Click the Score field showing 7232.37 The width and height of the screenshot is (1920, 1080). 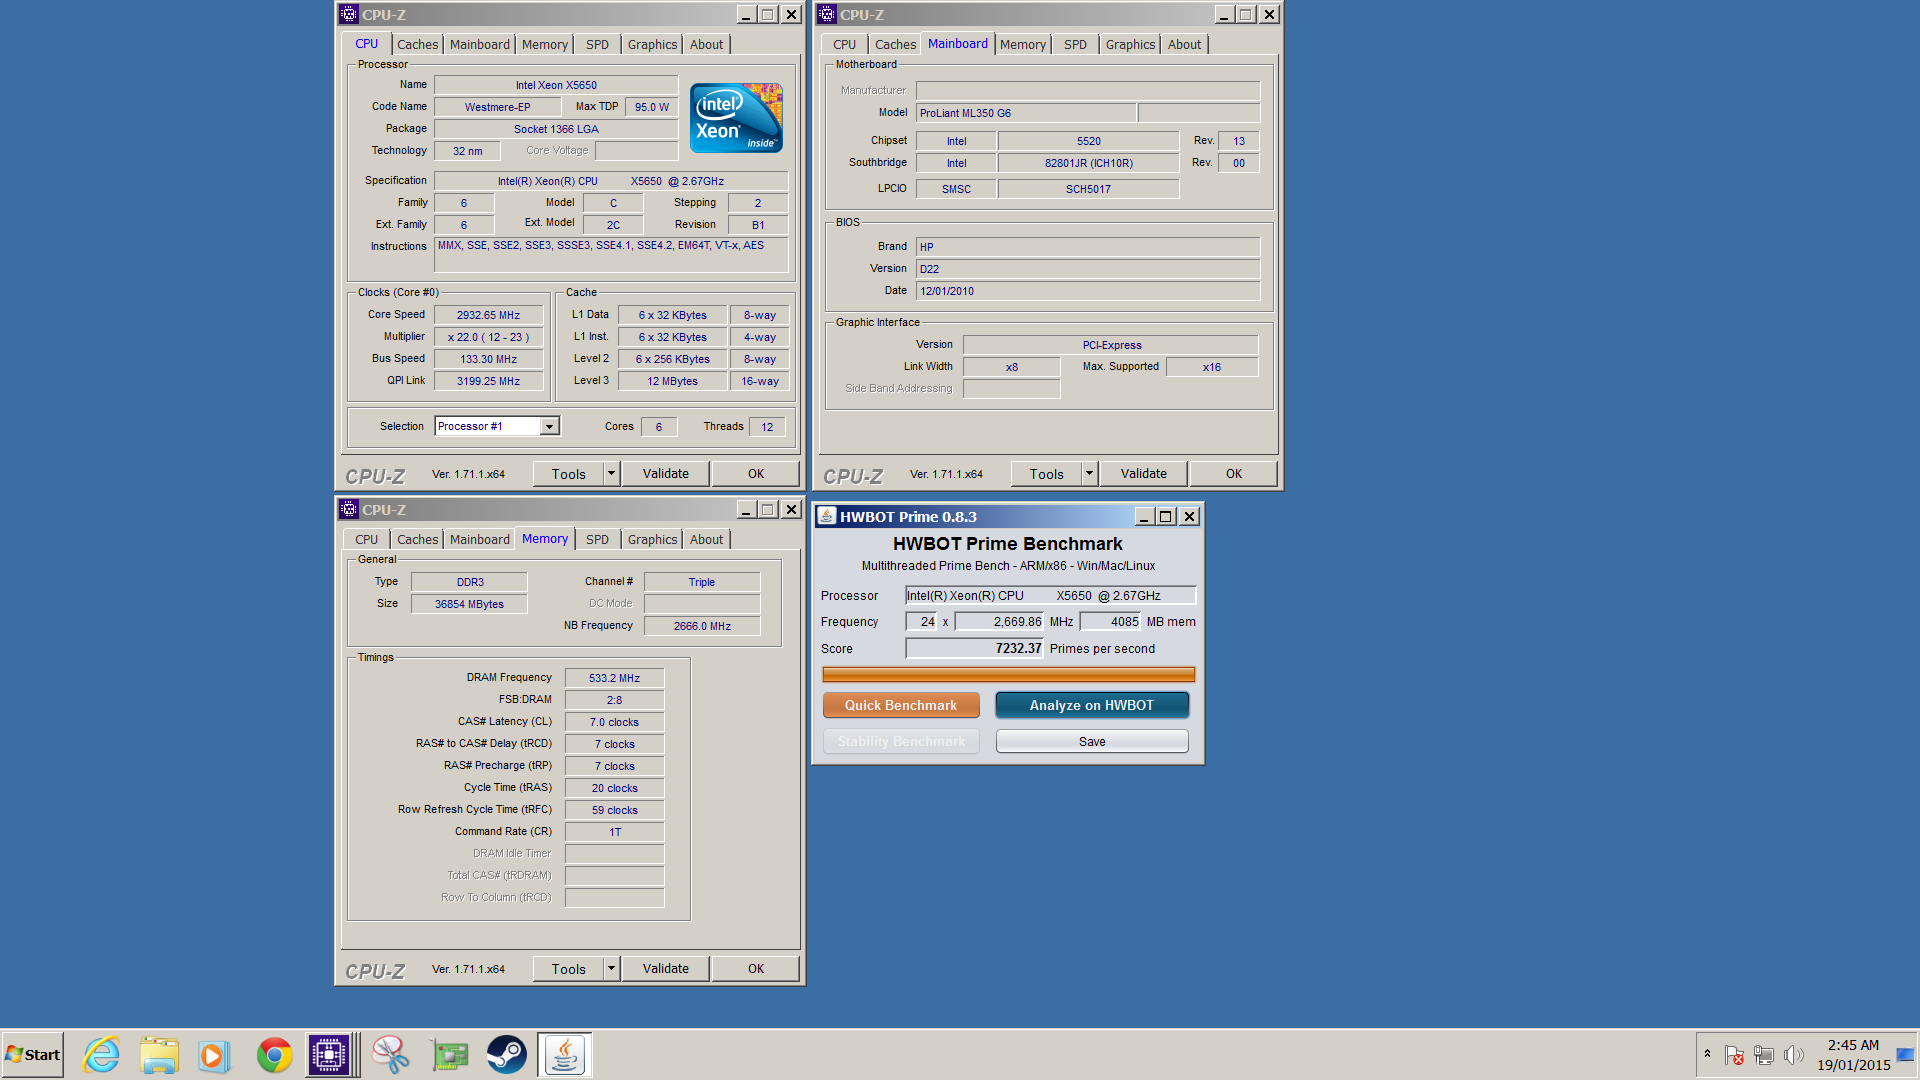[975, 649]
